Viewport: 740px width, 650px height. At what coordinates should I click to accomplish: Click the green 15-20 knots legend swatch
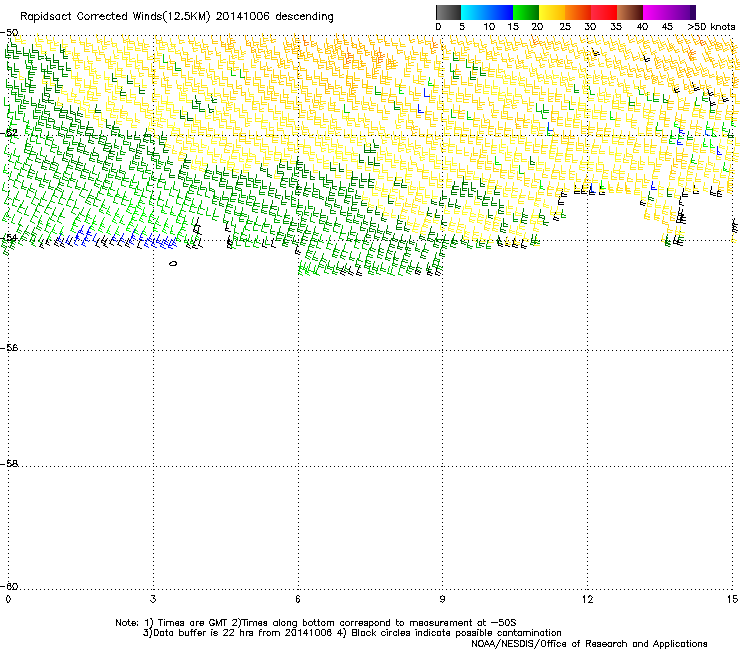pyautogui.click(x=526, y=12)
